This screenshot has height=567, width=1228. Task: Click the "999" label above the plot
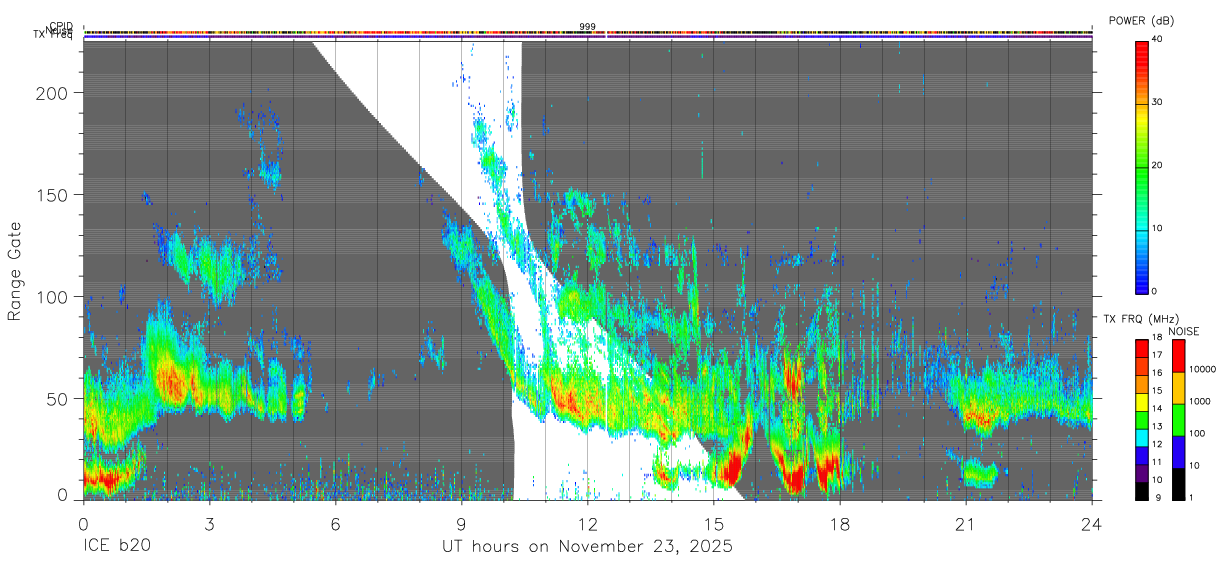(587, 27)
